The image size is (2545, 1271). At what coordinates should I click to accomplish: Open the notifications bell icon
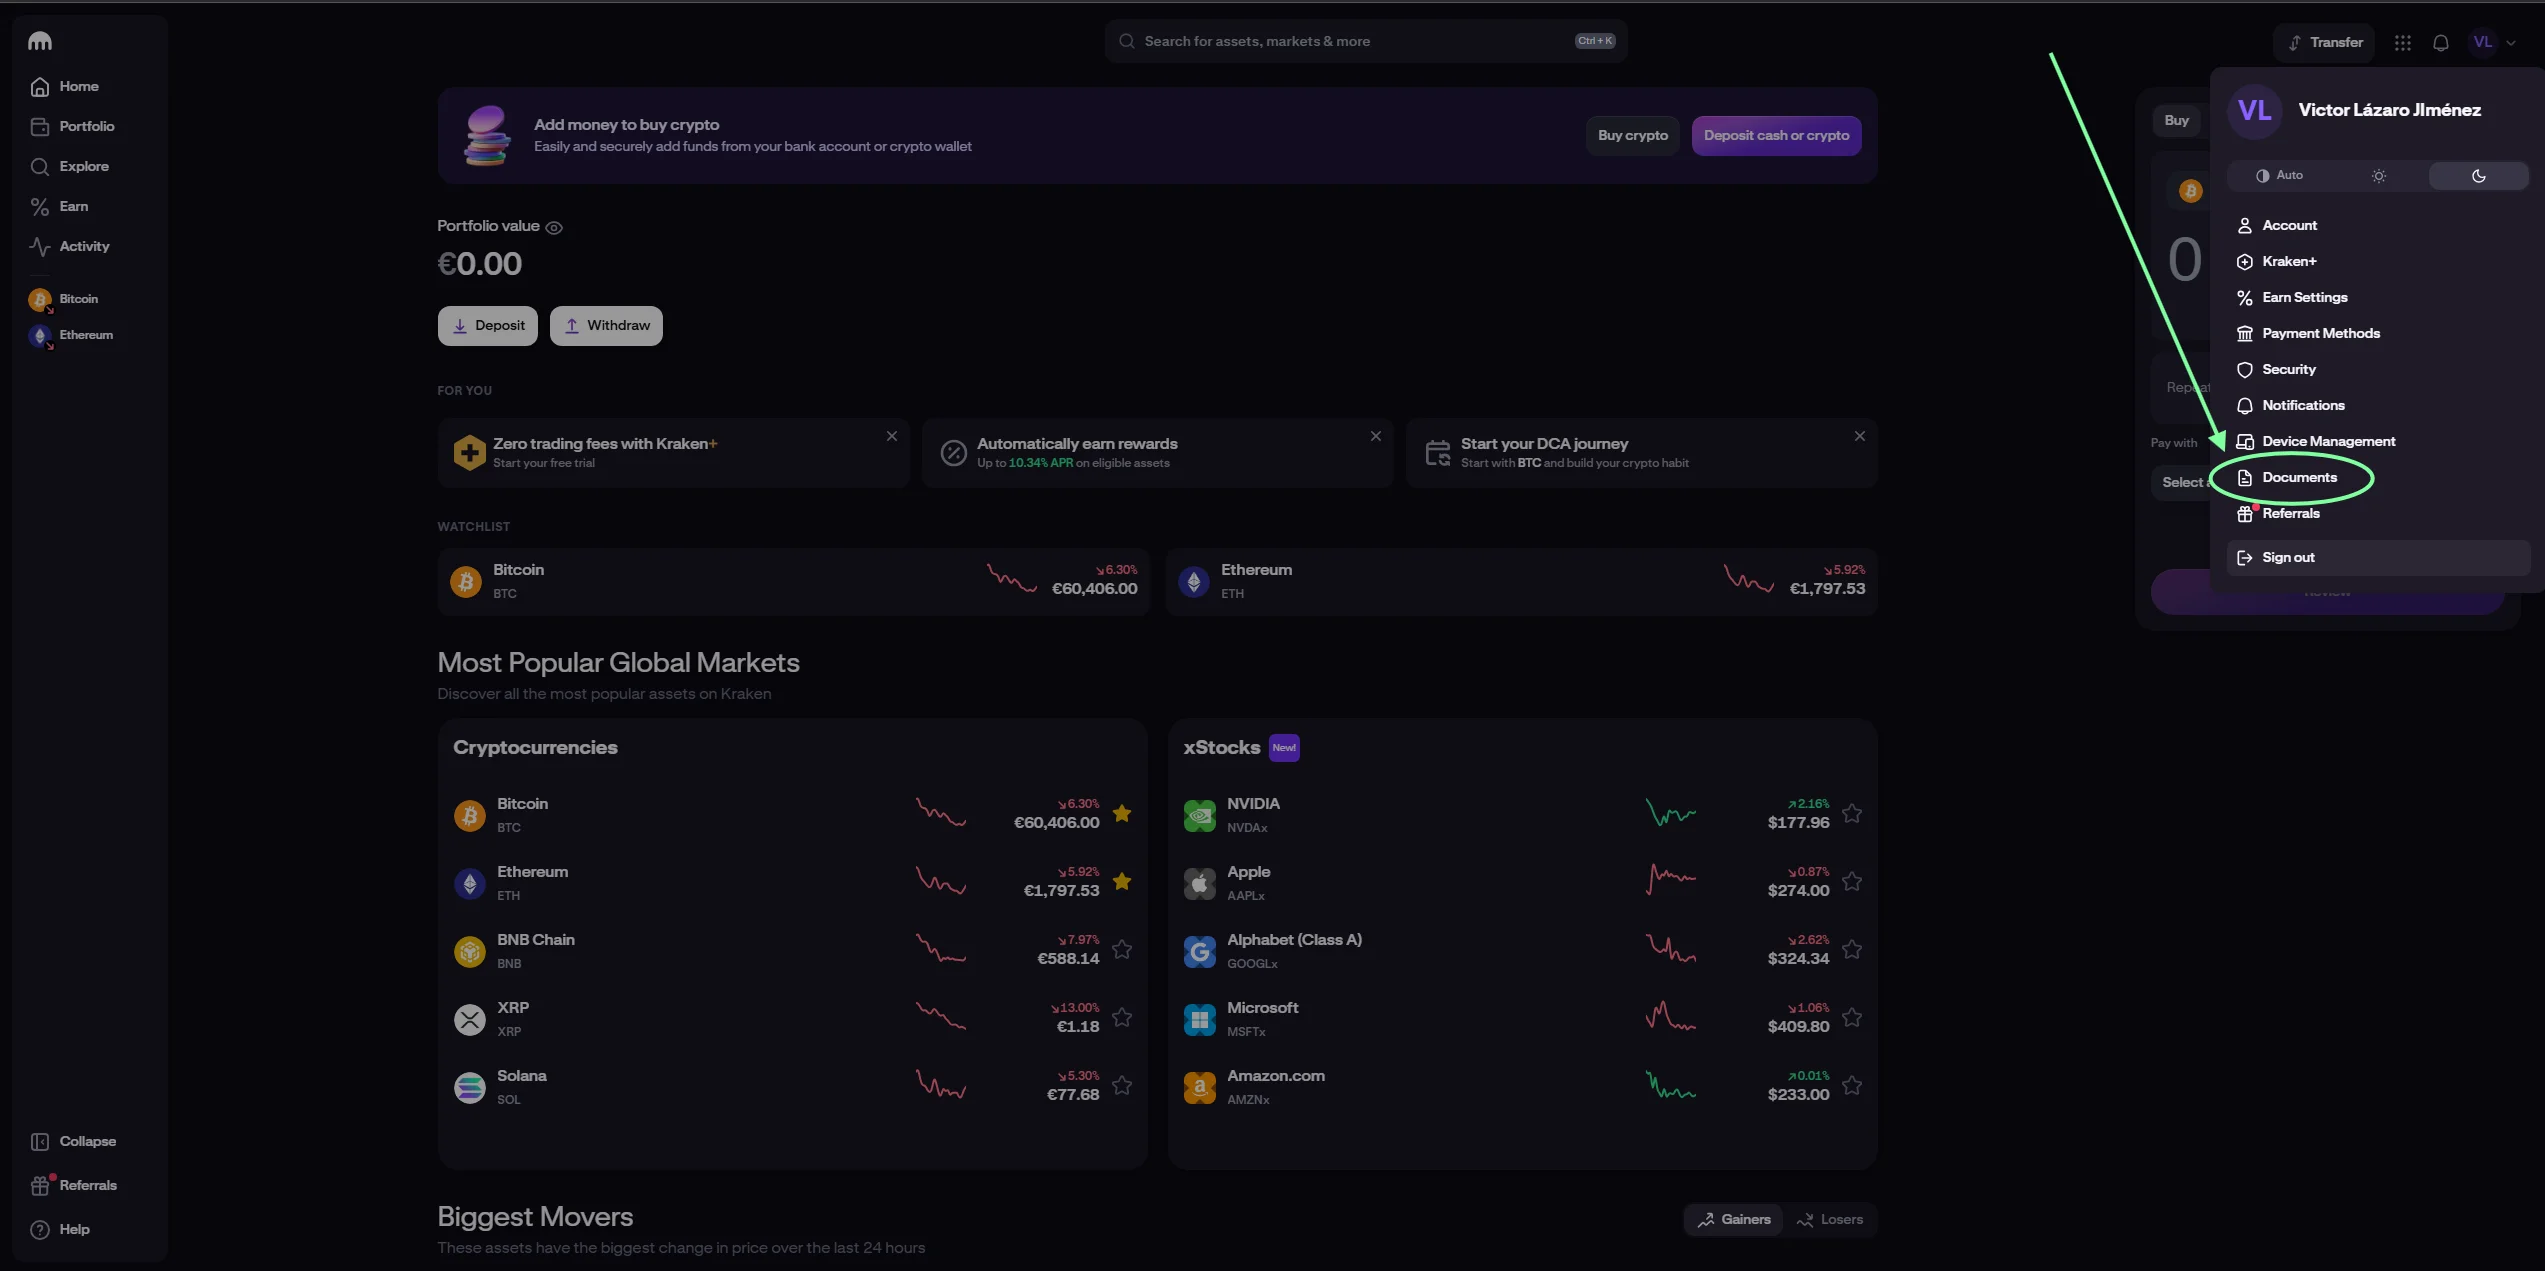pyautogui.click(x=2441, y=42)
